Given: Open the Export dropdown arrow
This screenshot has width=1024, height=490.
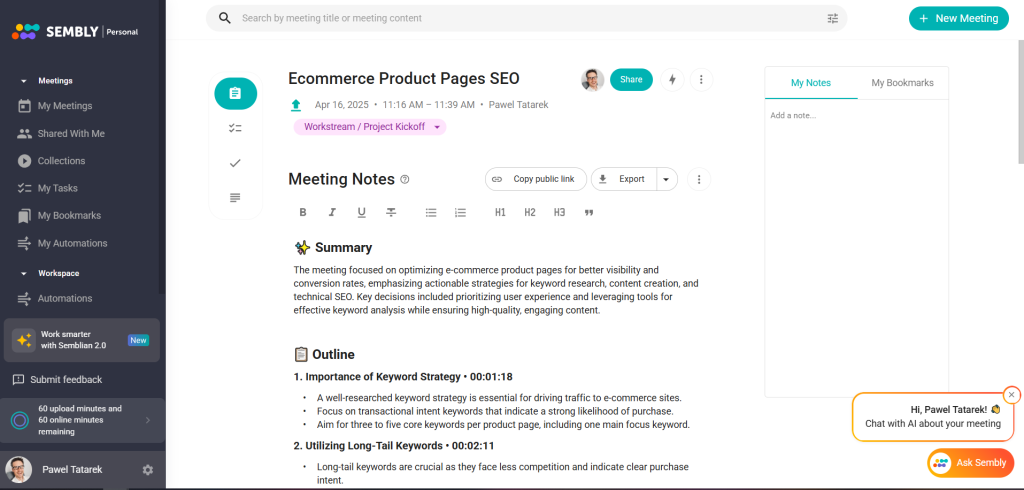Looking at the screenshot, I should (x=666, y=179).
